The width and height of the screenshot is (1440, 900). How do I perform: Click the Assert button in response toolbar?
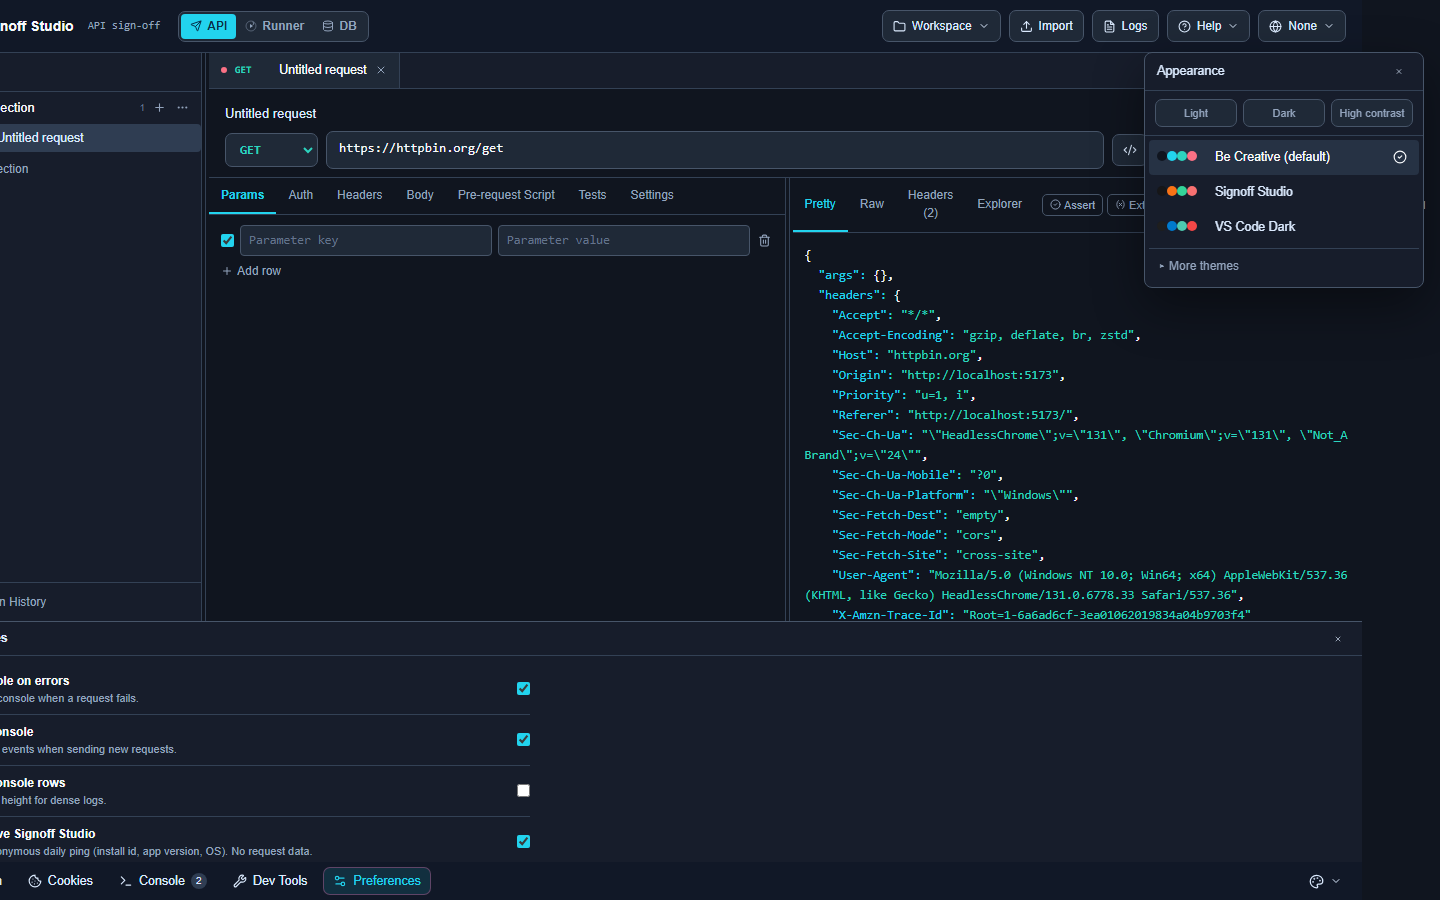point(1072,205)
